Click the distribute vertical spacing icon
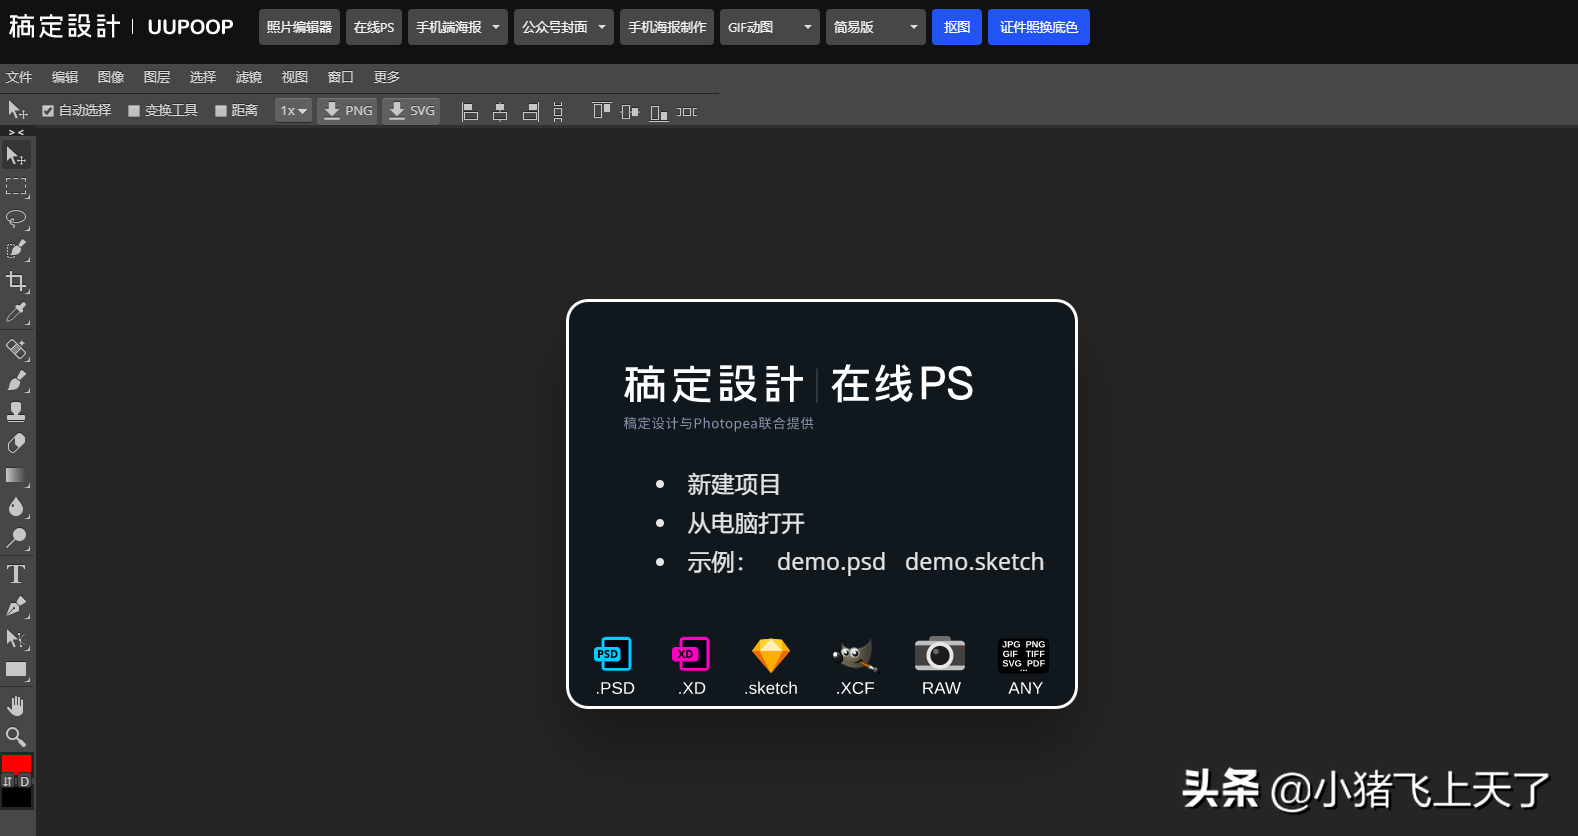This screenshot has width=1578, height=836. click(x=558, y=112)
